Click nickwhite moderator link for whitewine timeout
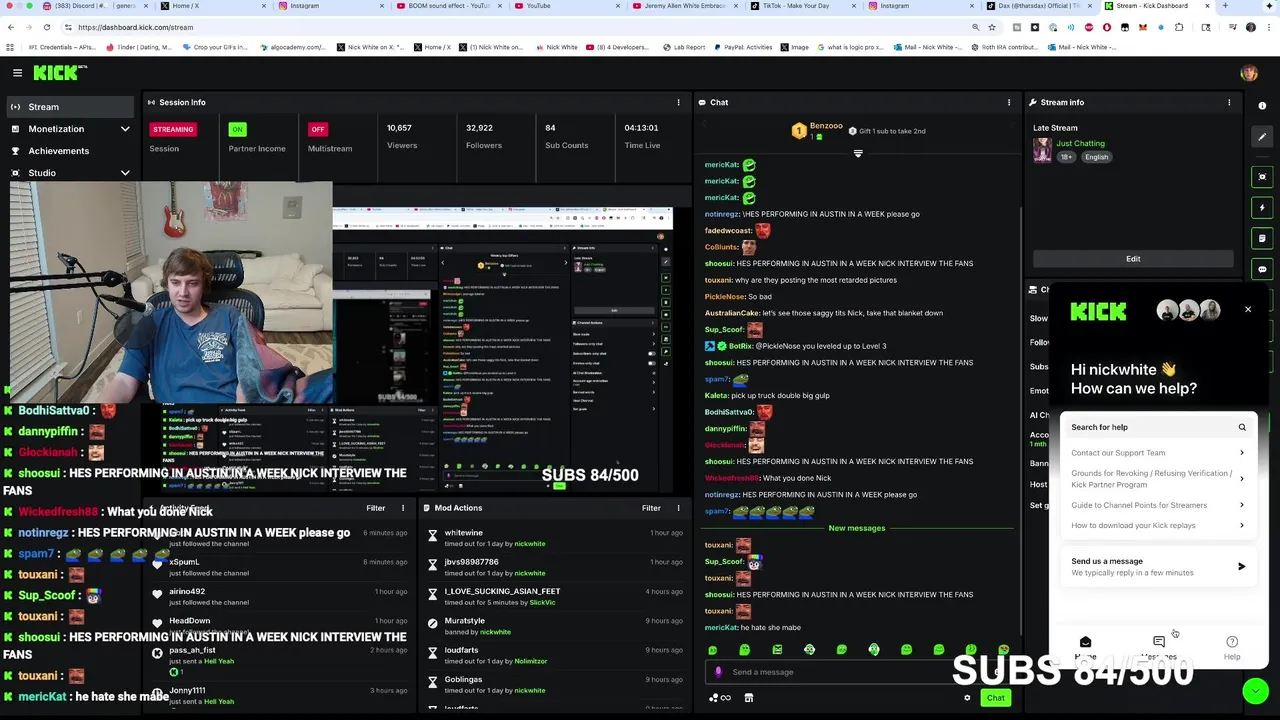 (529, 544)
